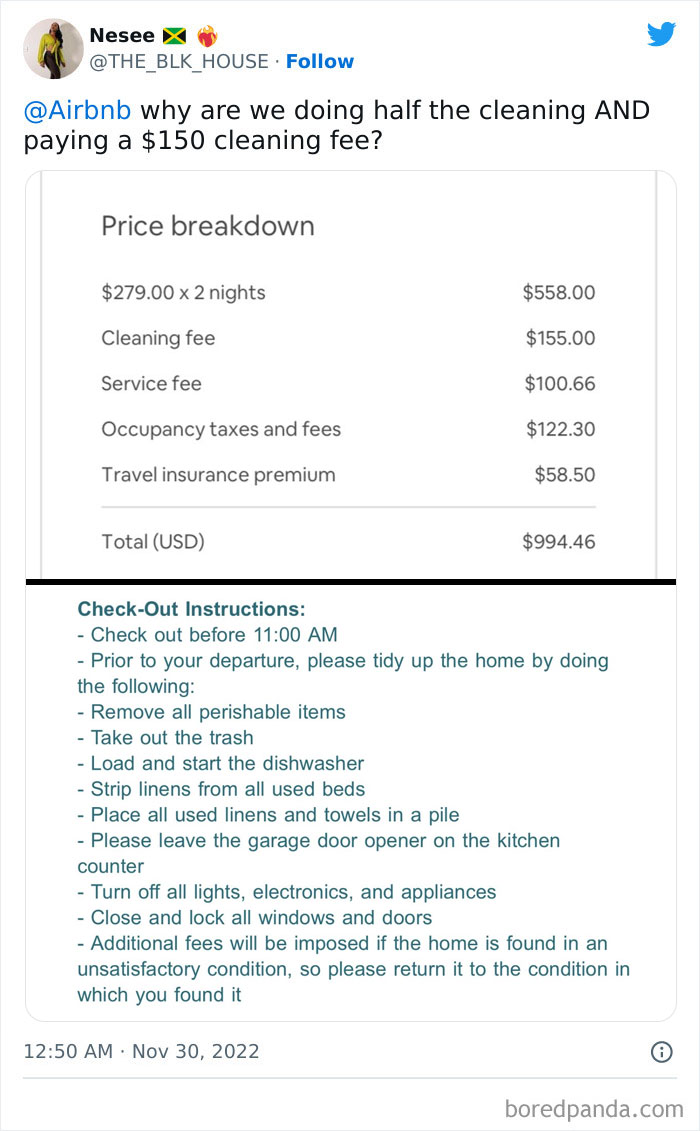Click the Service fee line
This screenshot has width=700, height=1131.
pos(151,384)
